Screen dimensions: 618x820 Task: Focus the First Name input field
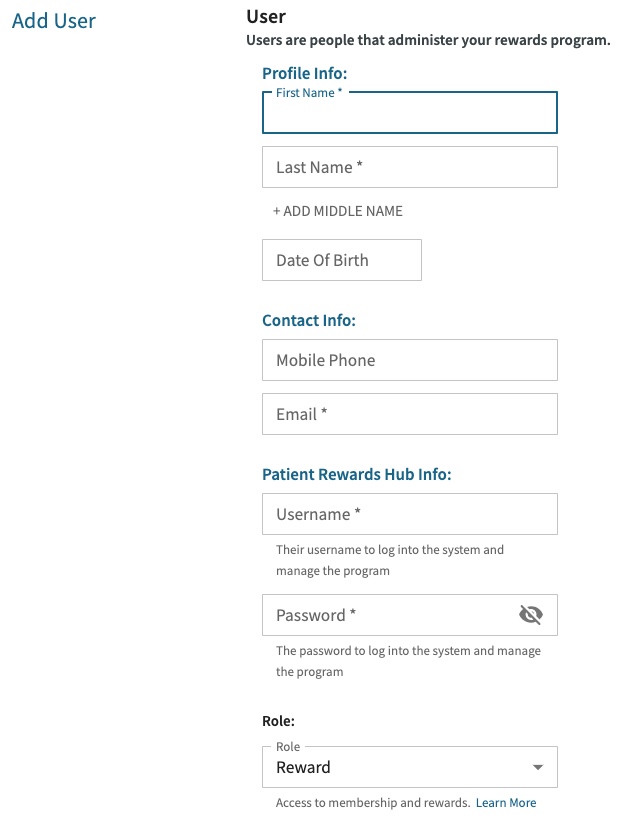[x=409, y=115]
